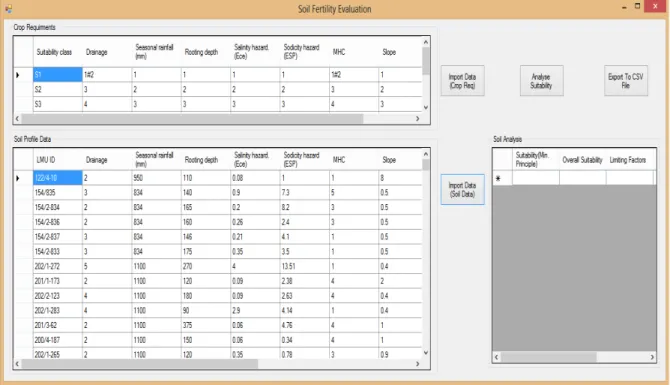Click the Rooting depth header in Soil Profile Data
Screen dimensions: 670x385
tap(206, 160)
